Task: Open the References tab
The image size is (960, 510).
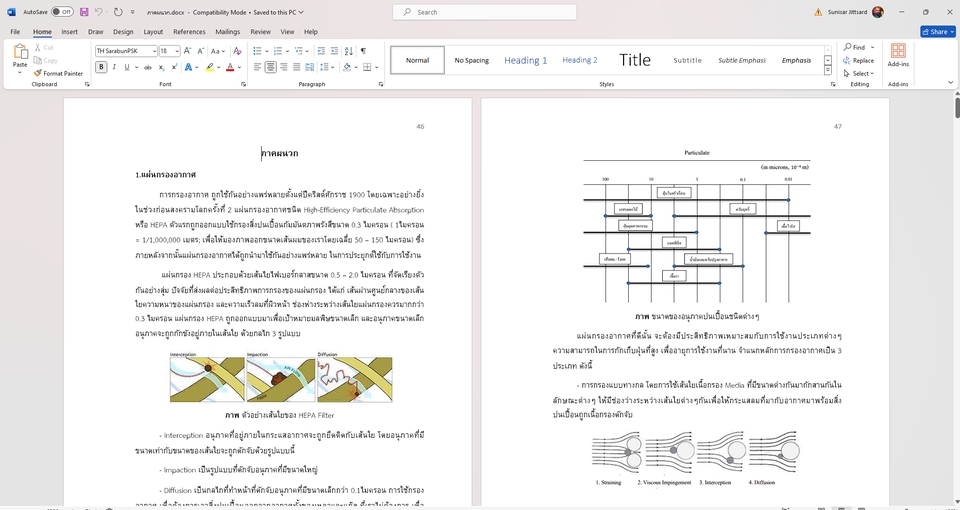Action: 189,32
